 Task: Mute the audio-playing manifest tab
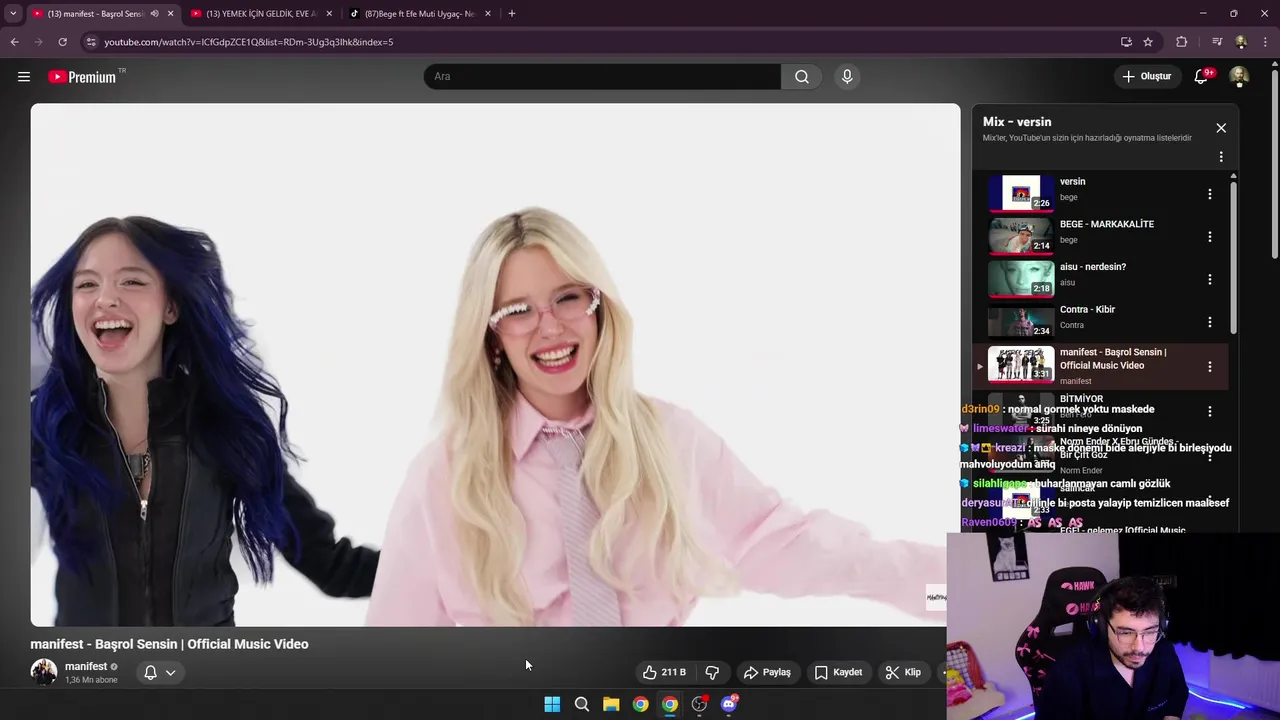tap(154, 14)
